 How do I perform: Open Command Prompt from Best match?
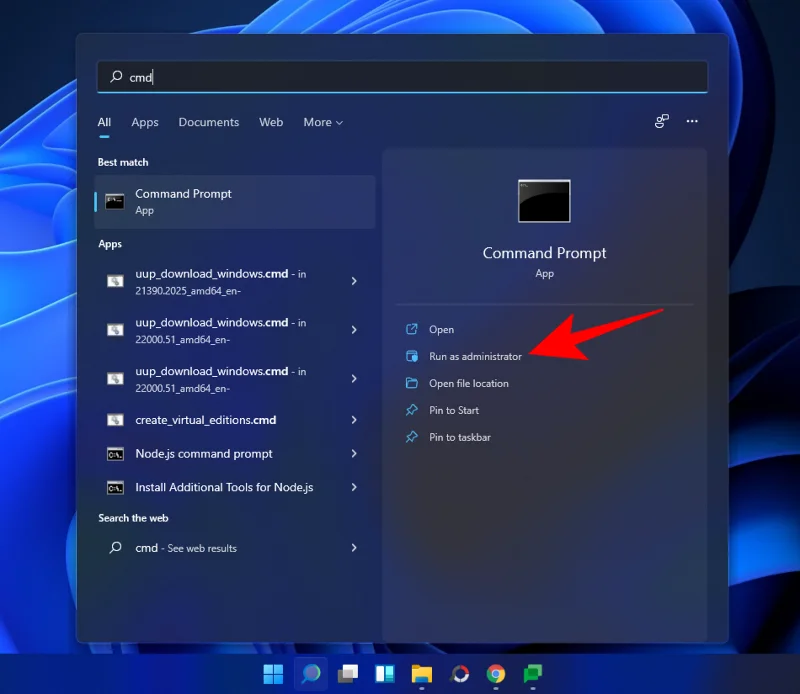click(234, 200)
